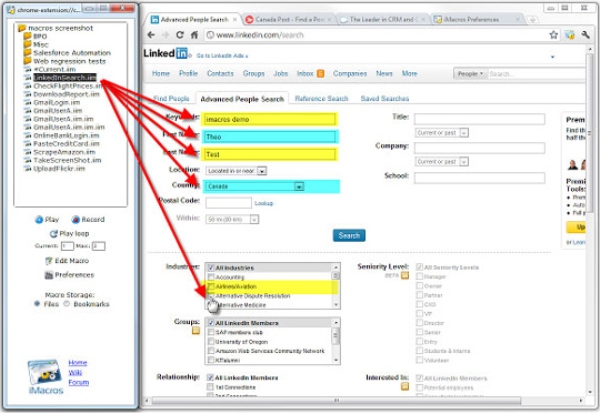This screenshot has width=600, height=413.
Task: Check the Accounting industry checkbox
Action: click(x=210, y=277)
